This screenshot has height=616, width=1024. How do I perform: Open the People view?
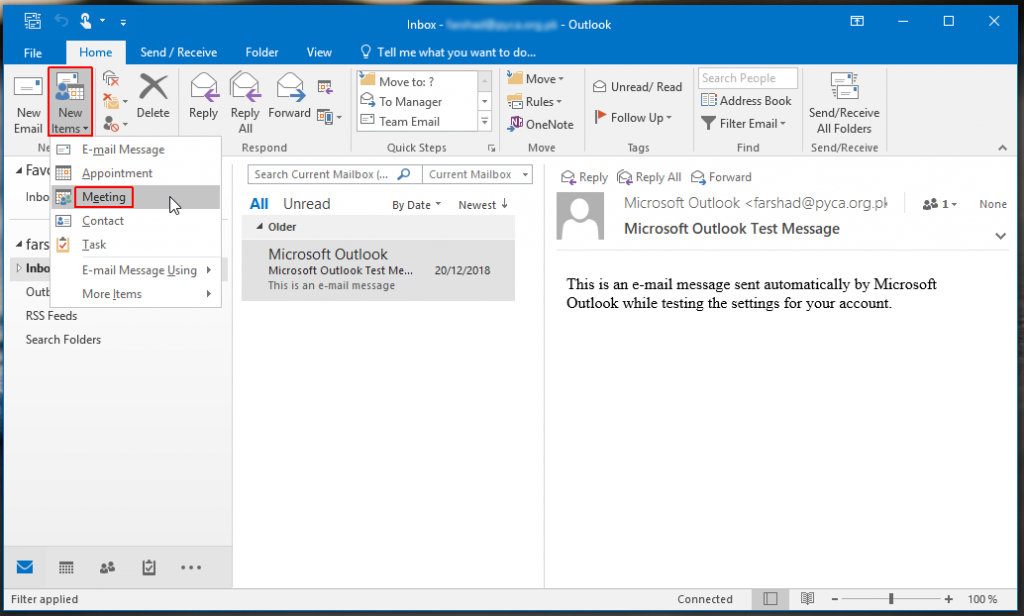(107, 567)
